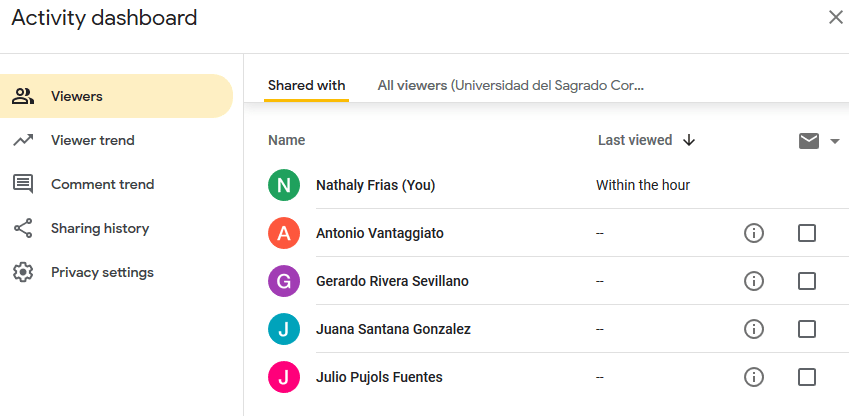Open Sharing history in sidebar
This screenshot has width=849, height=416.
99,228
